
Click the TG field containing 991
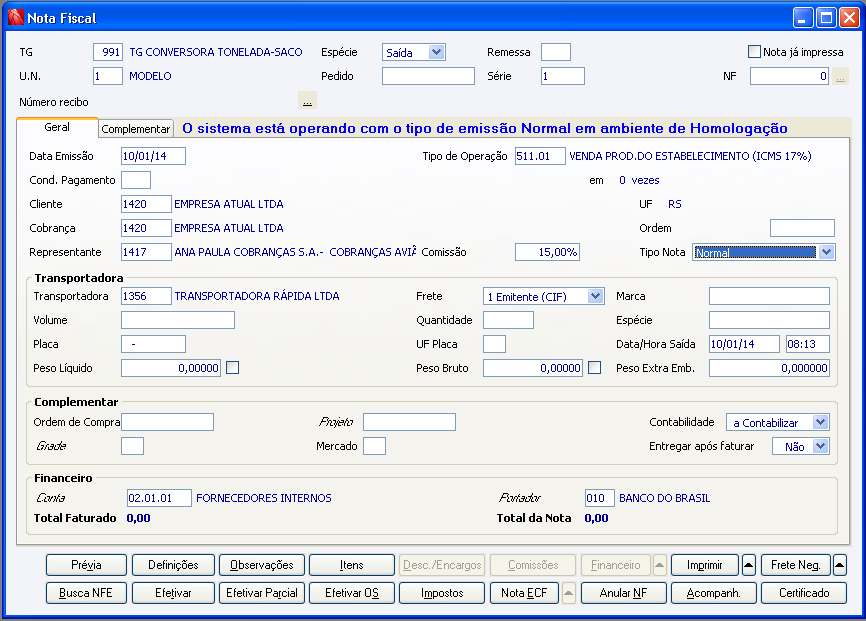coord(108,52)
